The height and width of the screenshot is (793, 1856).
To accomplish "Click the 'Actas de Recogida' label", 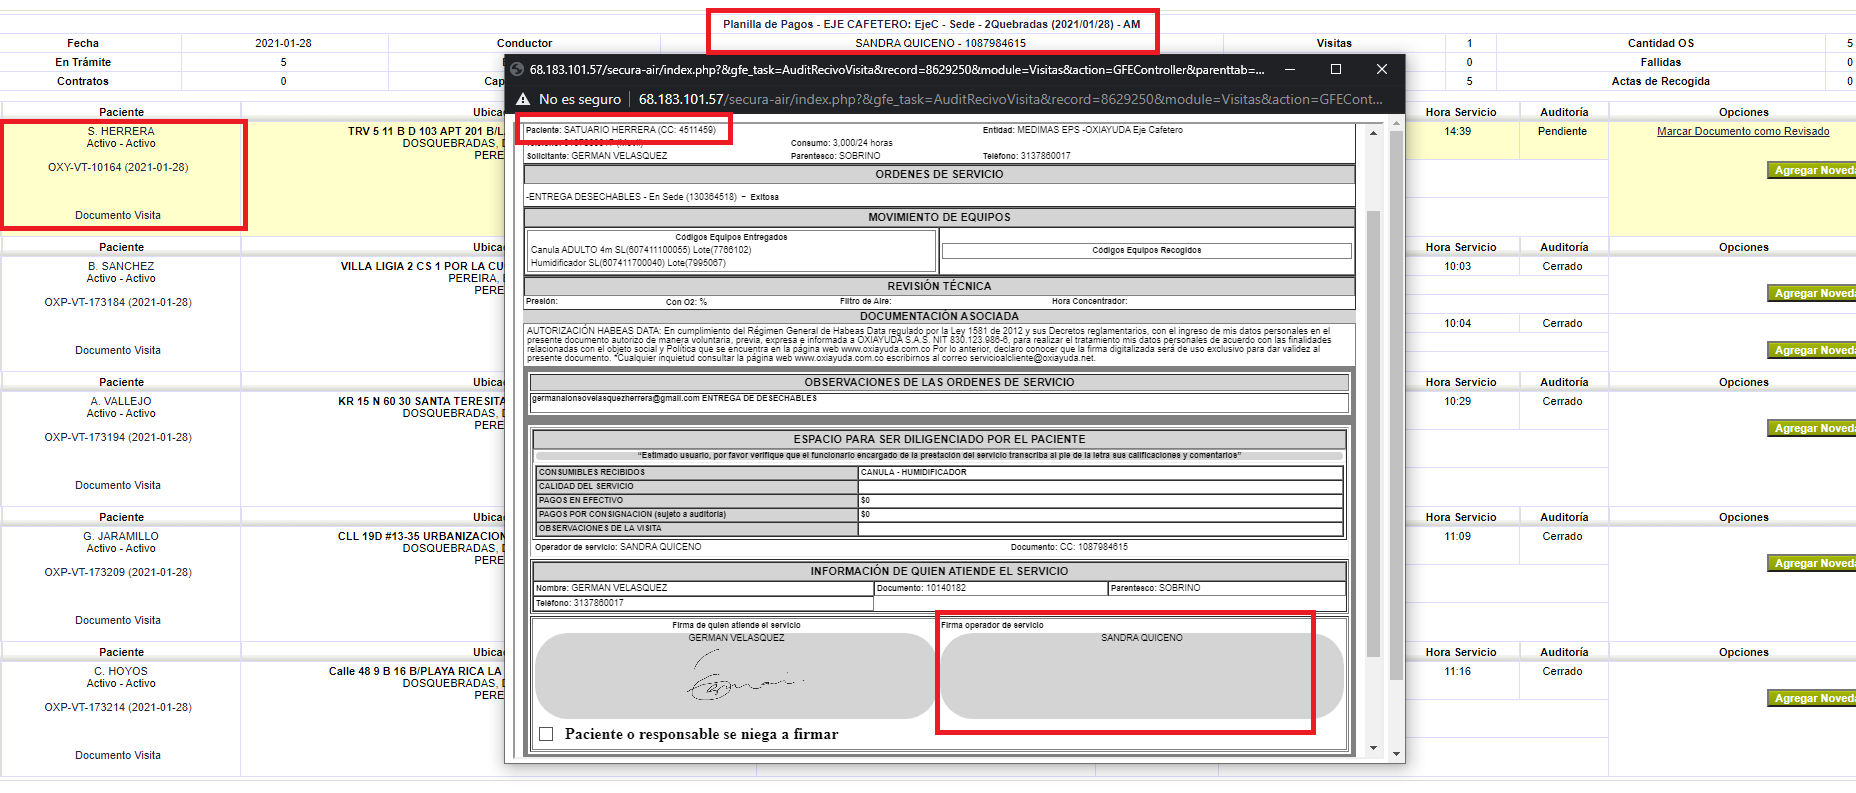I will pyautogui.click(x=1660, y=81).
